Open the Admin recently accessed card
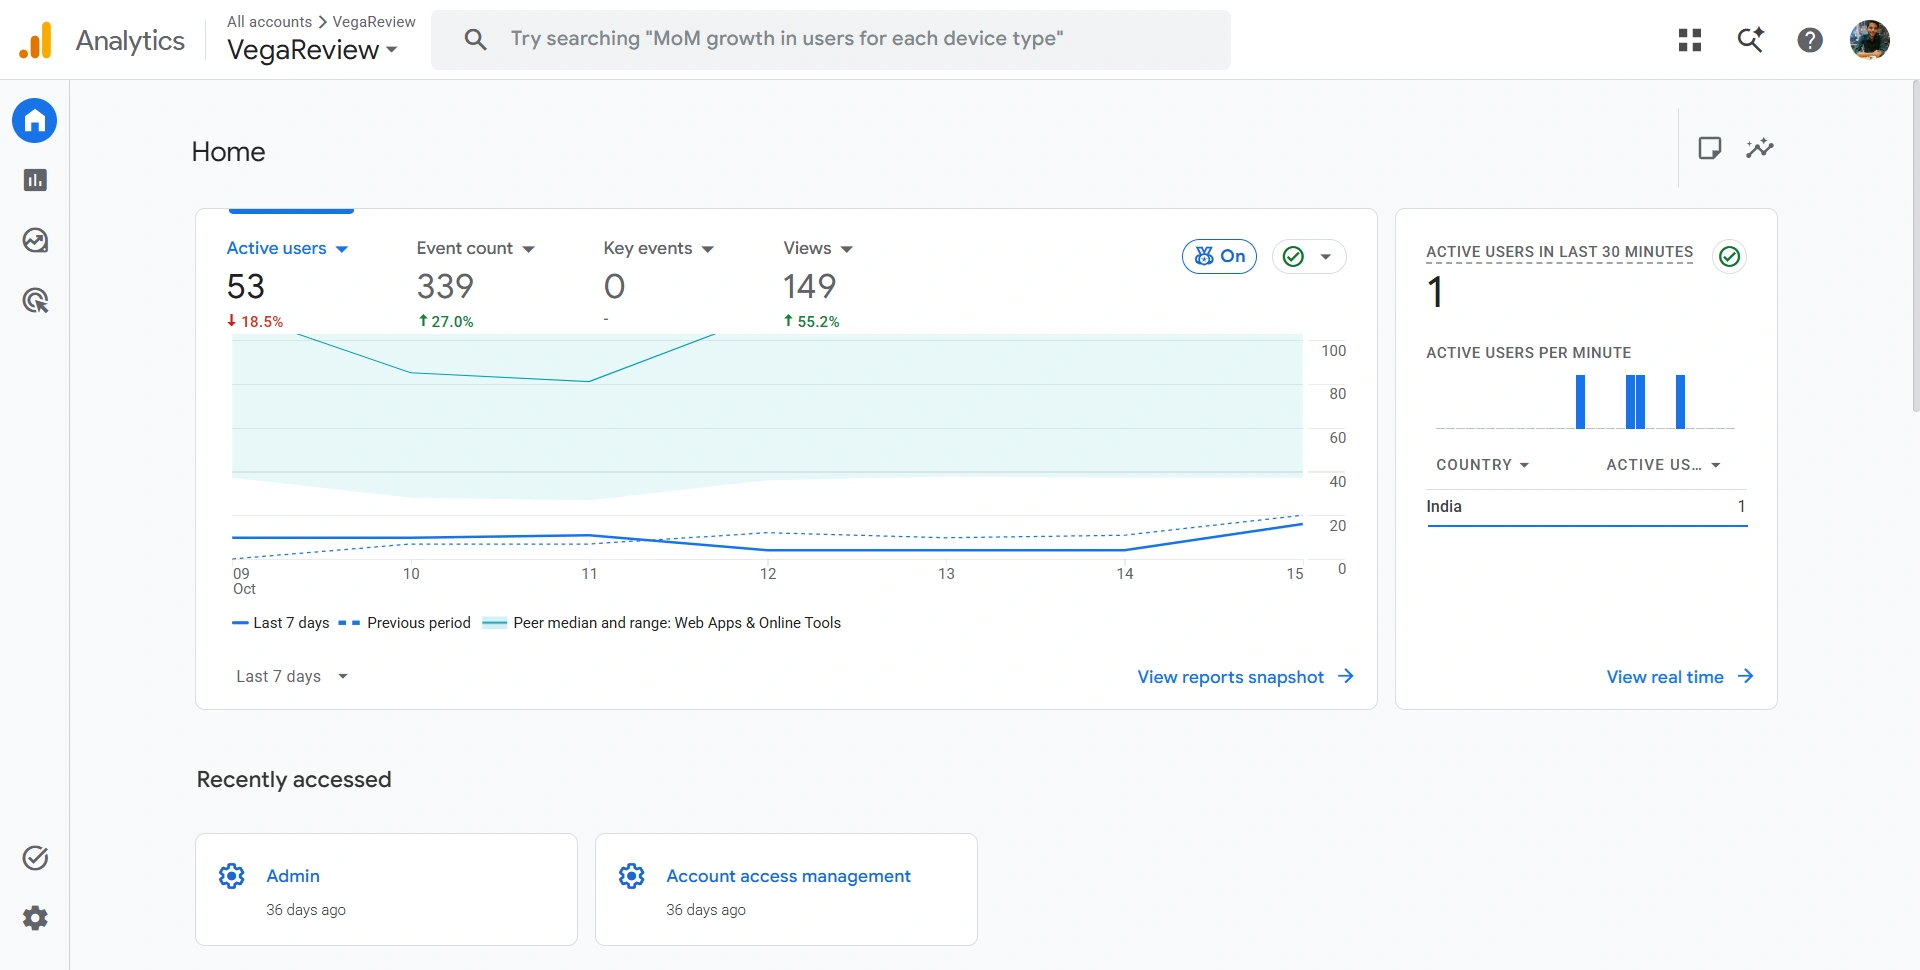 point(386,889)
